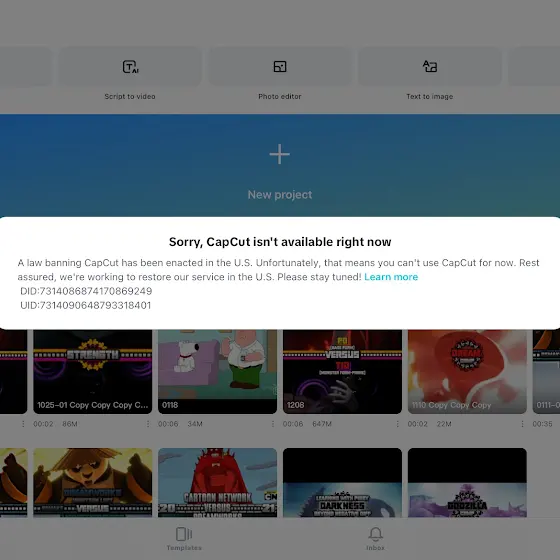Open the Godzilla project thumbnail
The width and height of the screenshot is (560, 560).
467,482
